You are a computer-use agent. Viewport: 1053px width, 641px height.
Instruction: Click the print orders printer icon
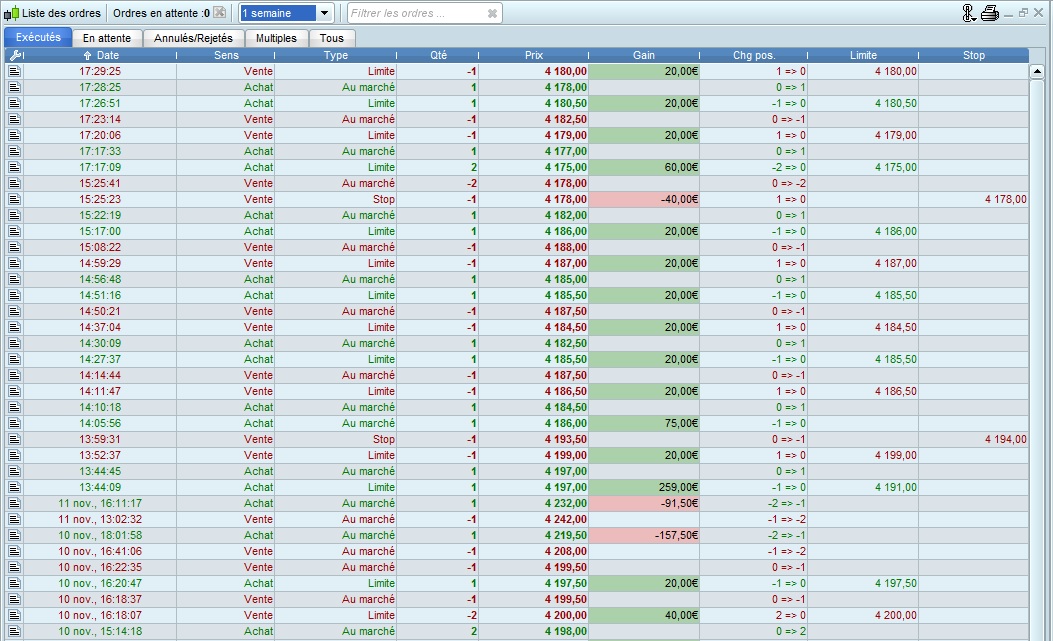990,13
